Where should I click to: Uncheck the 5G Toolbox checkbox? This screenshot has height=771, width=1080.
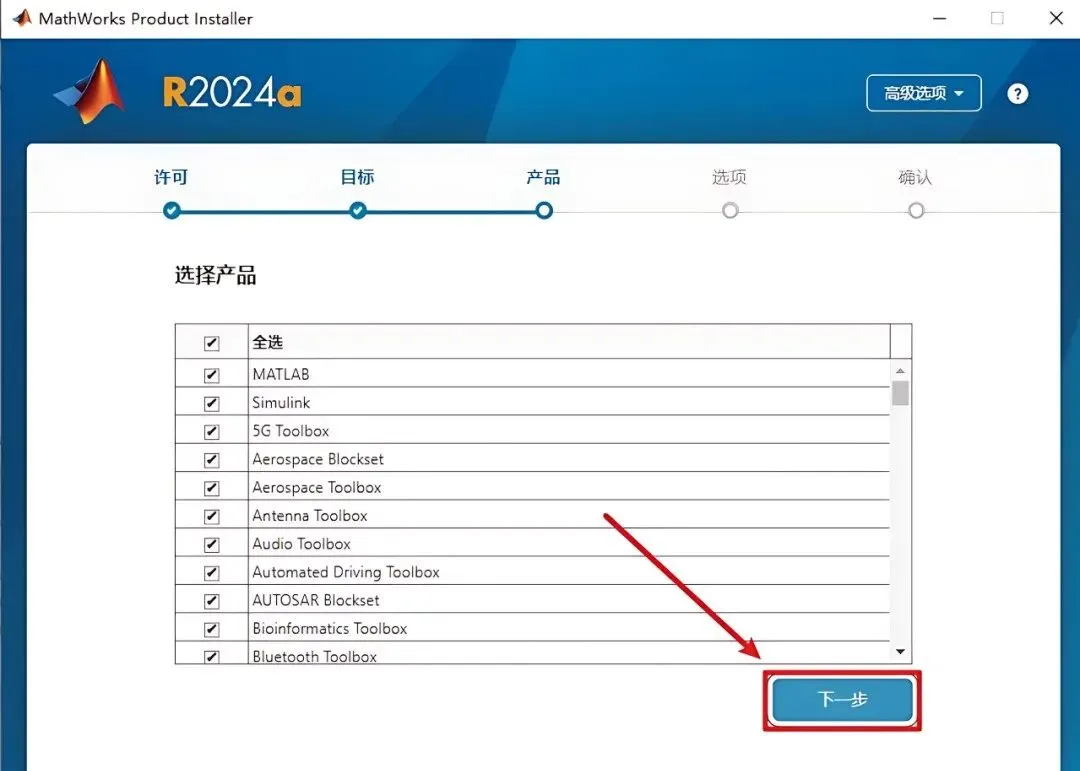tap(211, 431)
